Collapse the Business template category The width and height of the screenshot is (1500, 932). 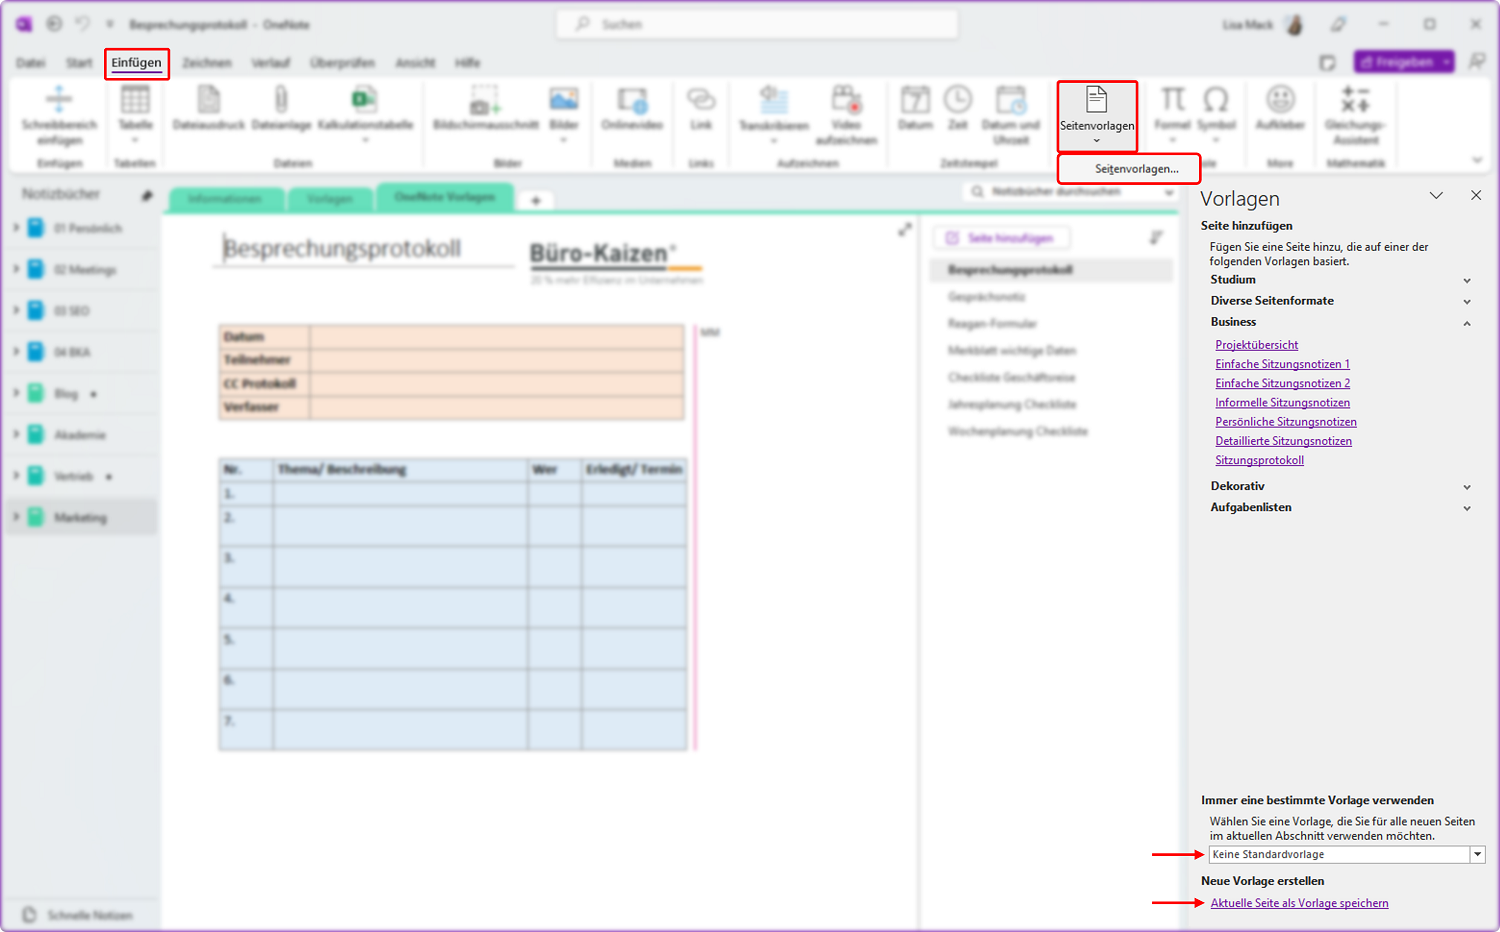pyautogui.click(x=1467, y=323)
